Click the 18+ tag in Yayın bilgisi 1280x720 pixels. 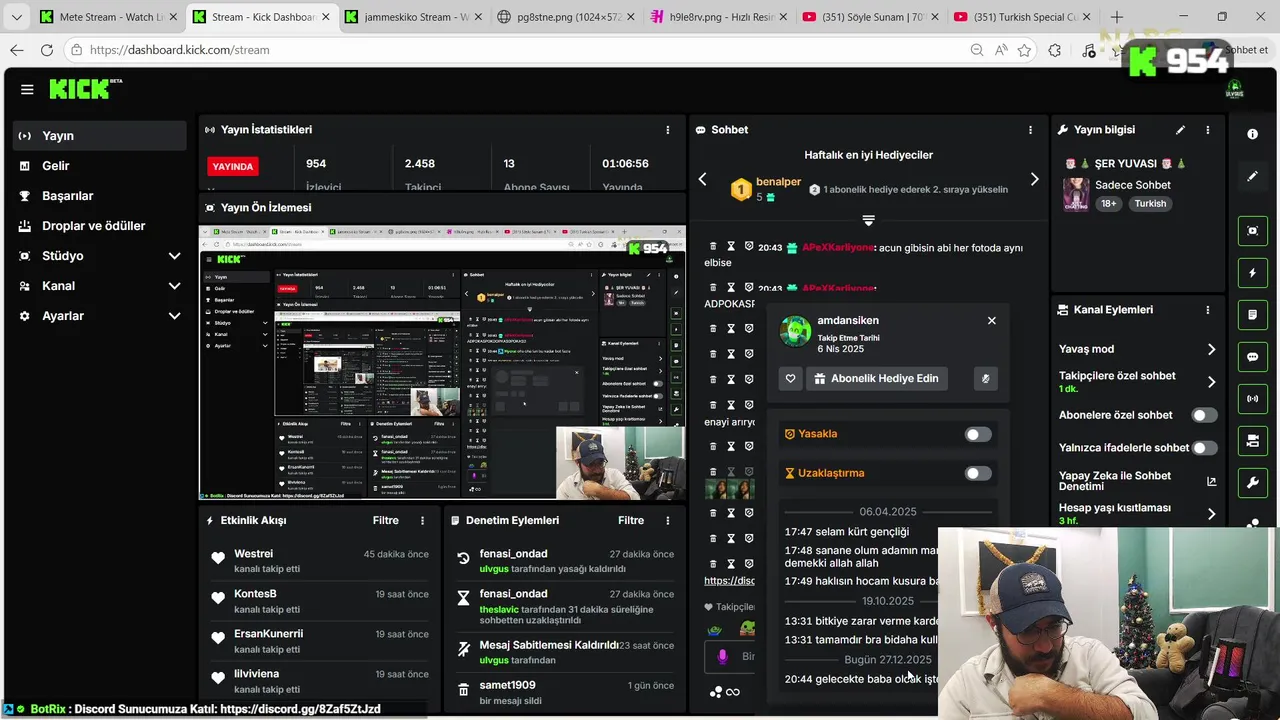(1109, 204)
